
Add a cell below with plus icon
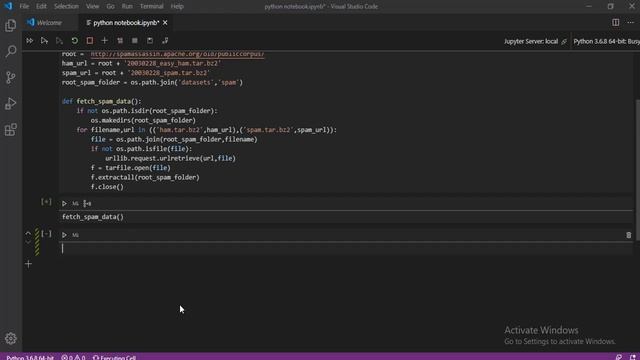tap(28, 264)
